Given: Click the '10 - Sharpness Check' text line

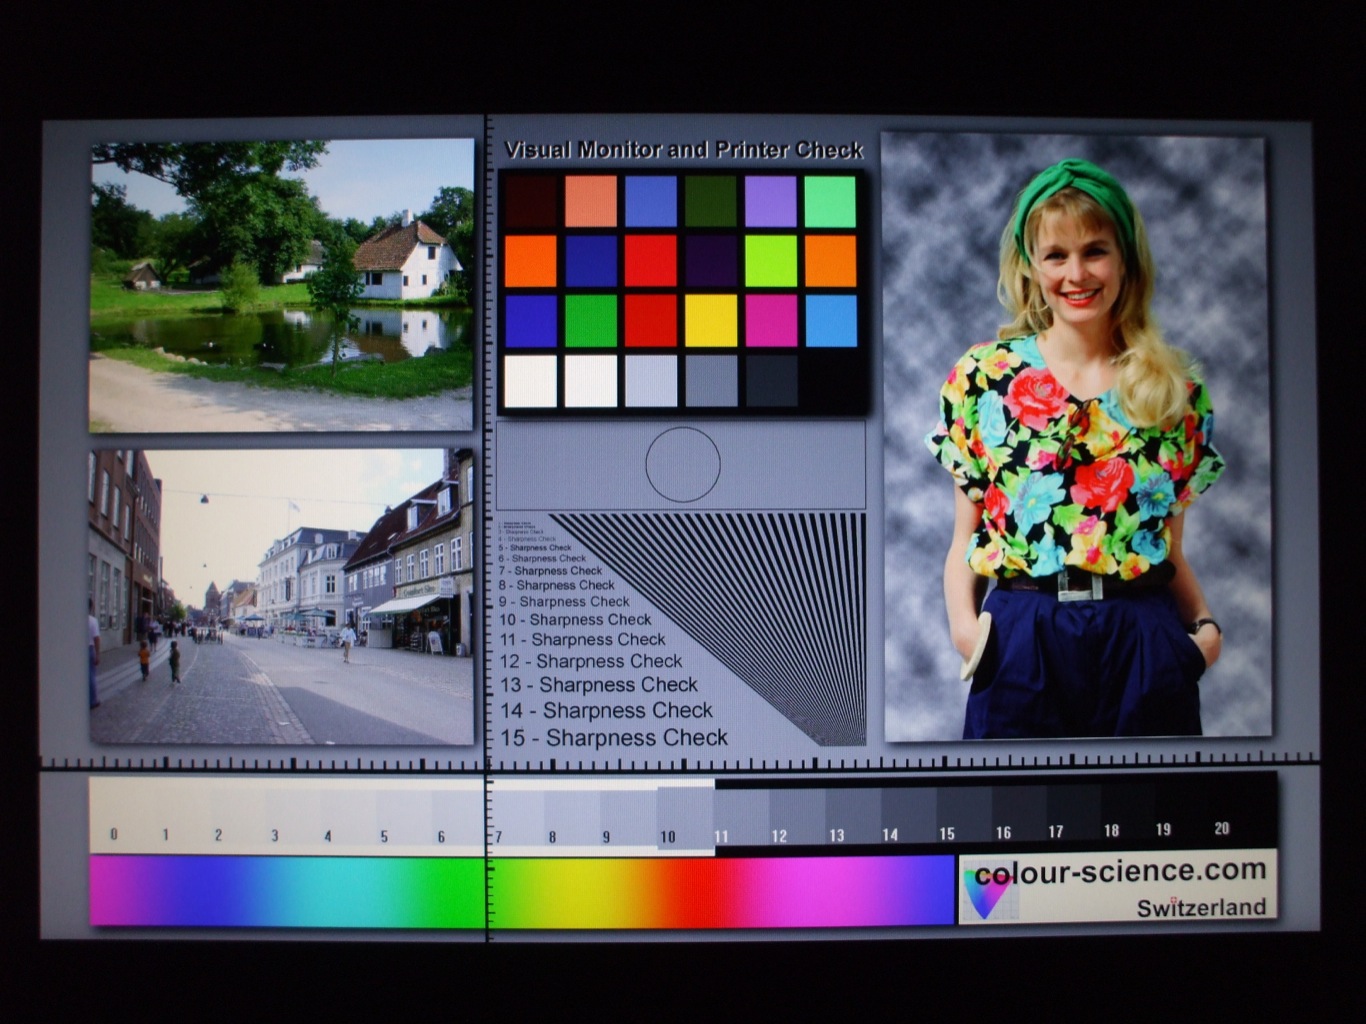Looking at the screenshot, I should pos(575,620).
